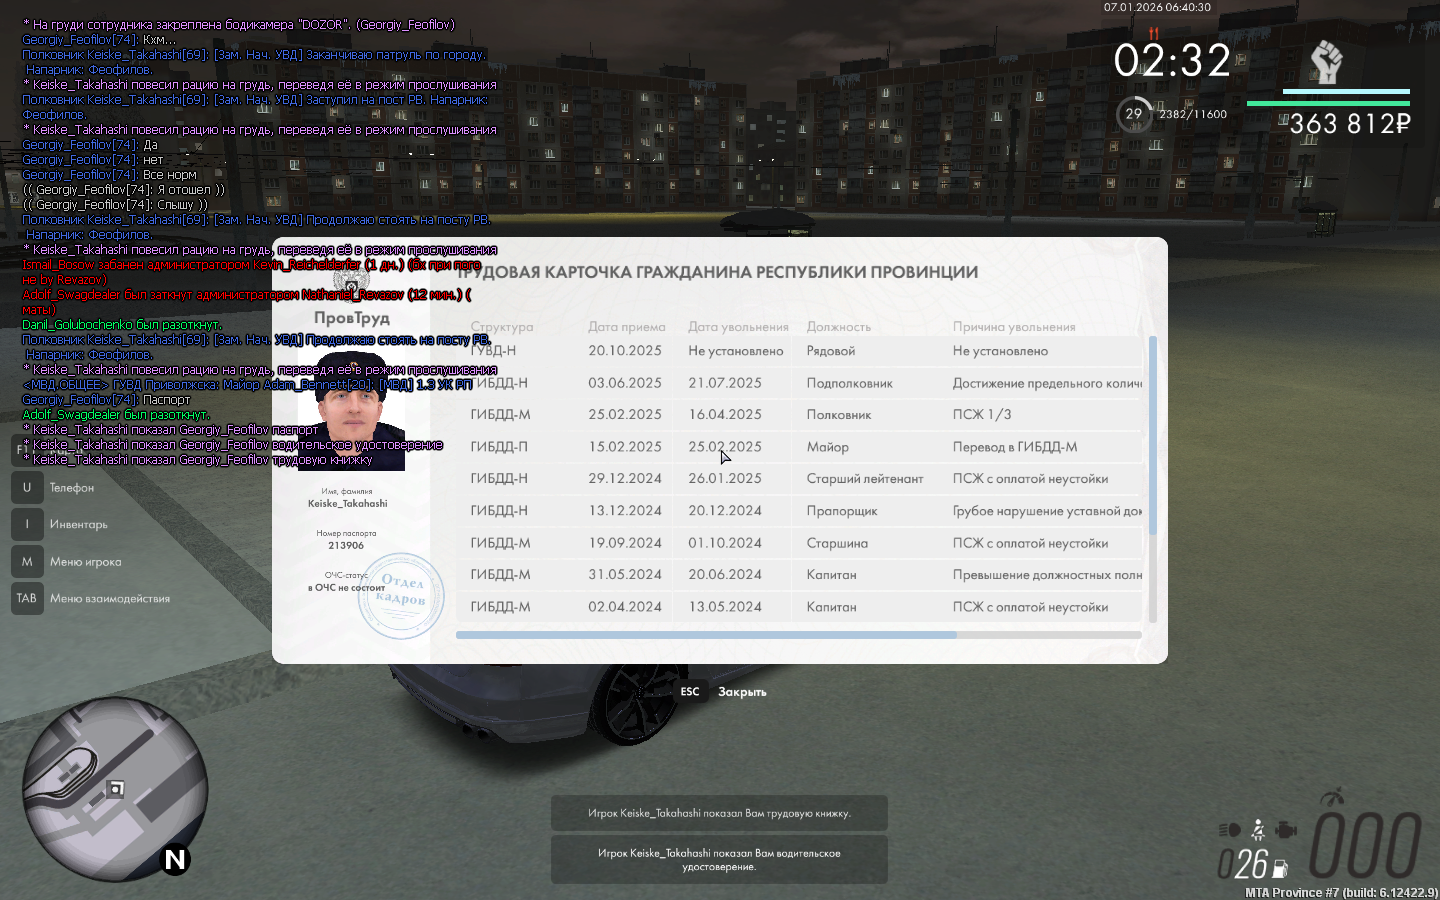Select the row dated 20.10.2025
The width and height of the screenshot is (1440, 900).
[798, 351]
